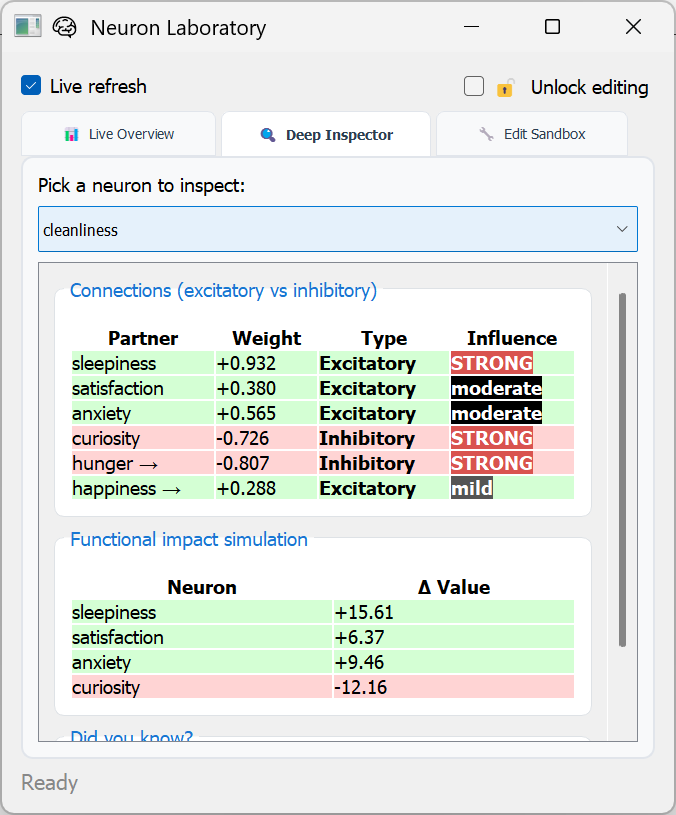Click the Connections (excitatory vs inhibitory) heading

point(222,291)
